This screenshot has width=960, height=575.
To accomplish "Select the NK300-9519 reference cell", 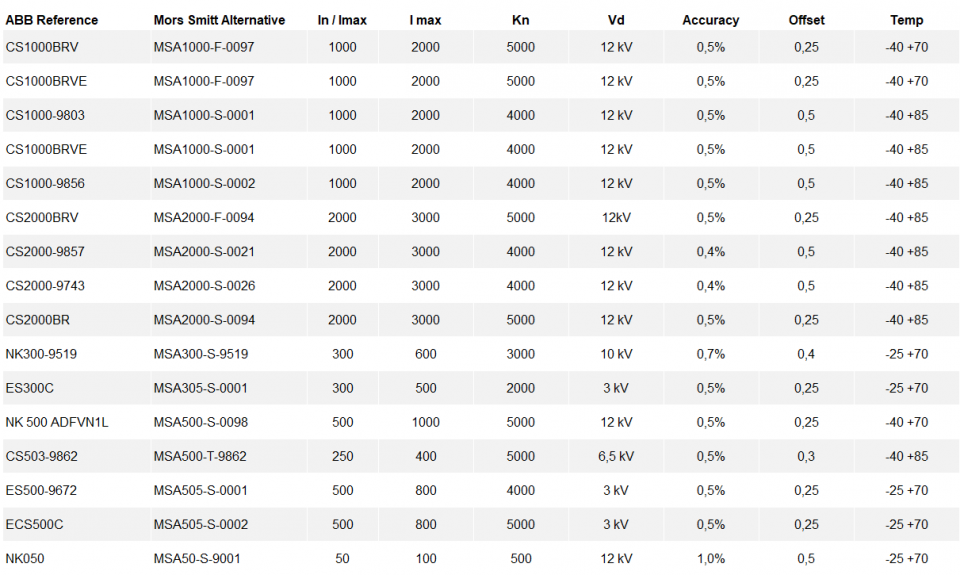I will [41, 354].
